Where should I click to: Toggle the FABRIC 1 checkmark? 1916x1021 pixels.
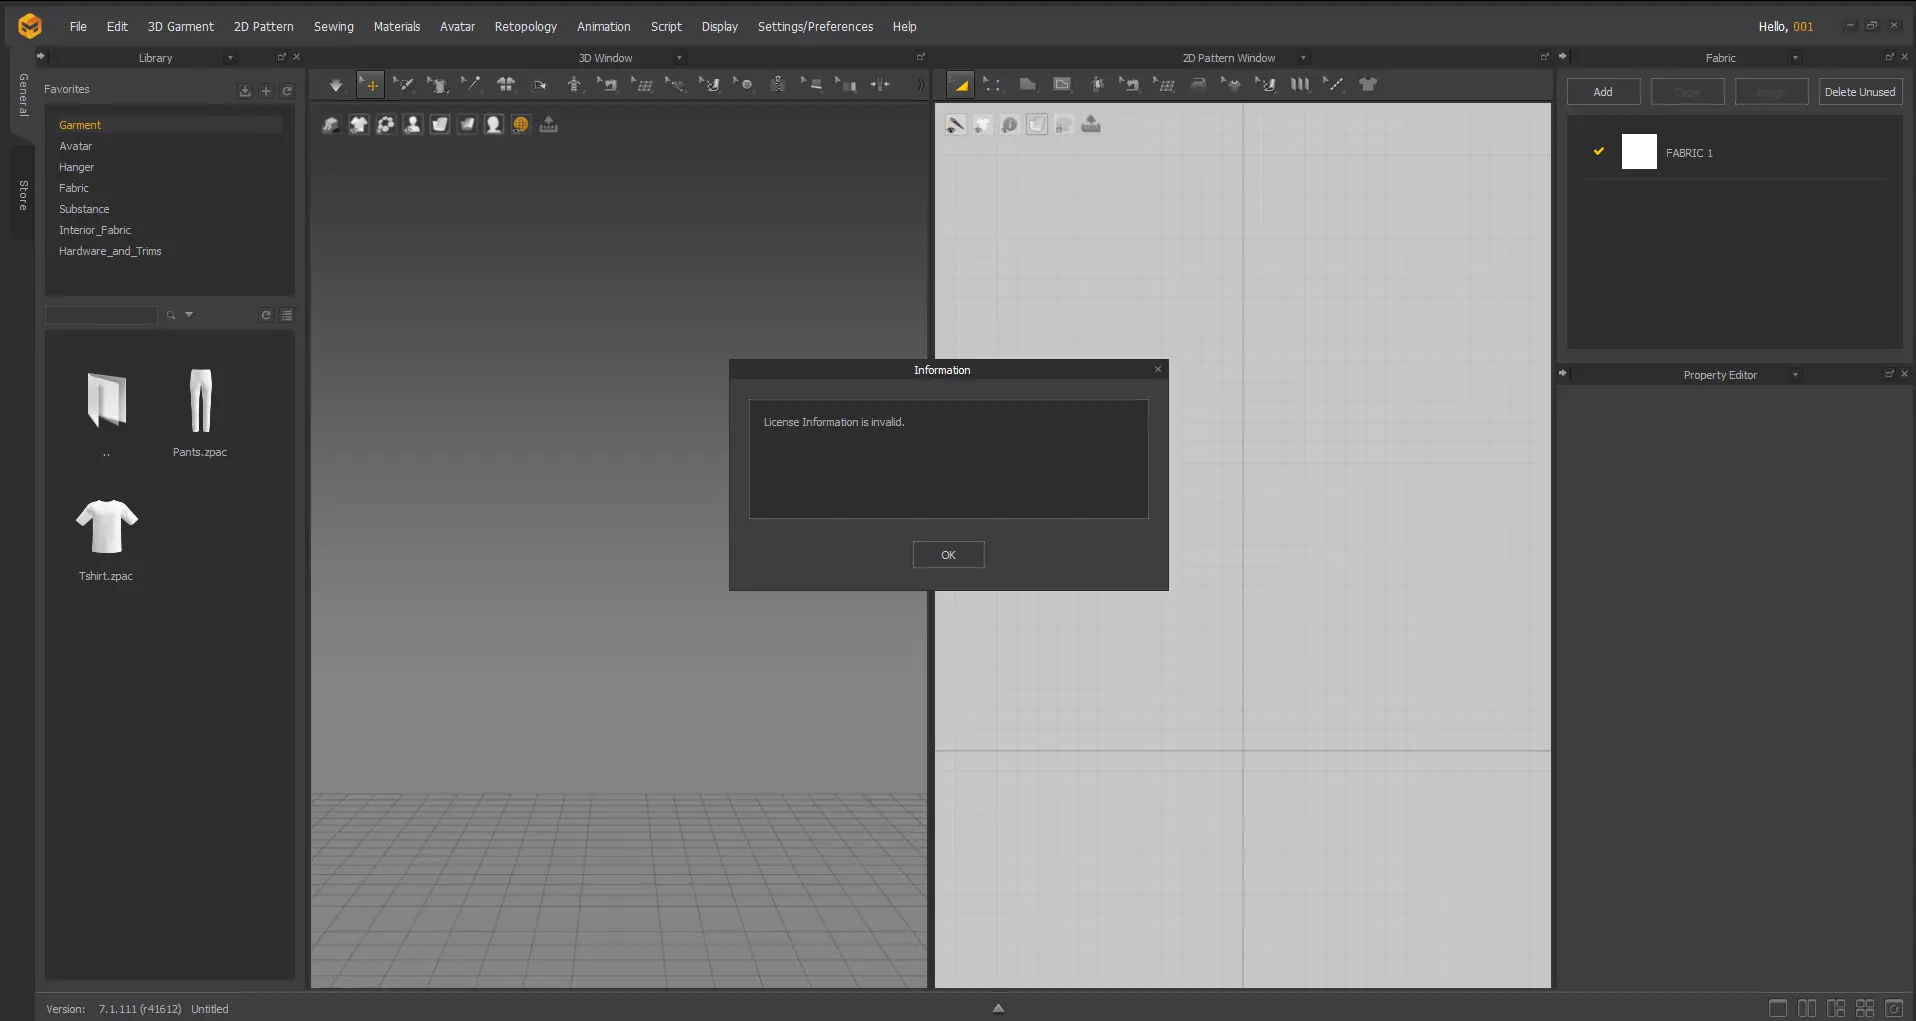point(1599,152)
